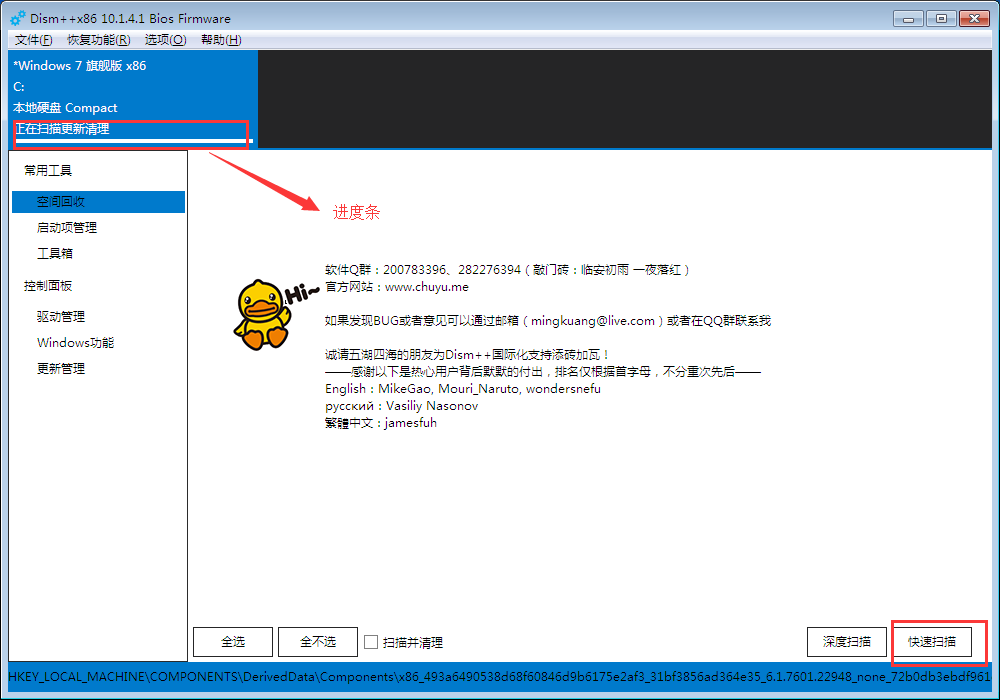Click the HKEY_LOCAL_MACHINE status bar path
The width and height of the screenshot is (1000, 700).
499,676
